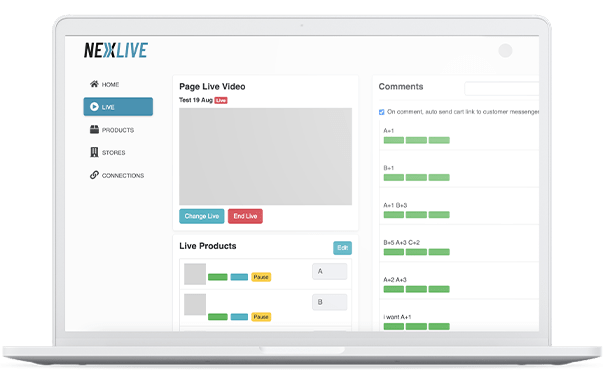The height and width of the screenshot is (374, 603).
Task: Click the NexLive logo
Action: (x=116, y=50)
